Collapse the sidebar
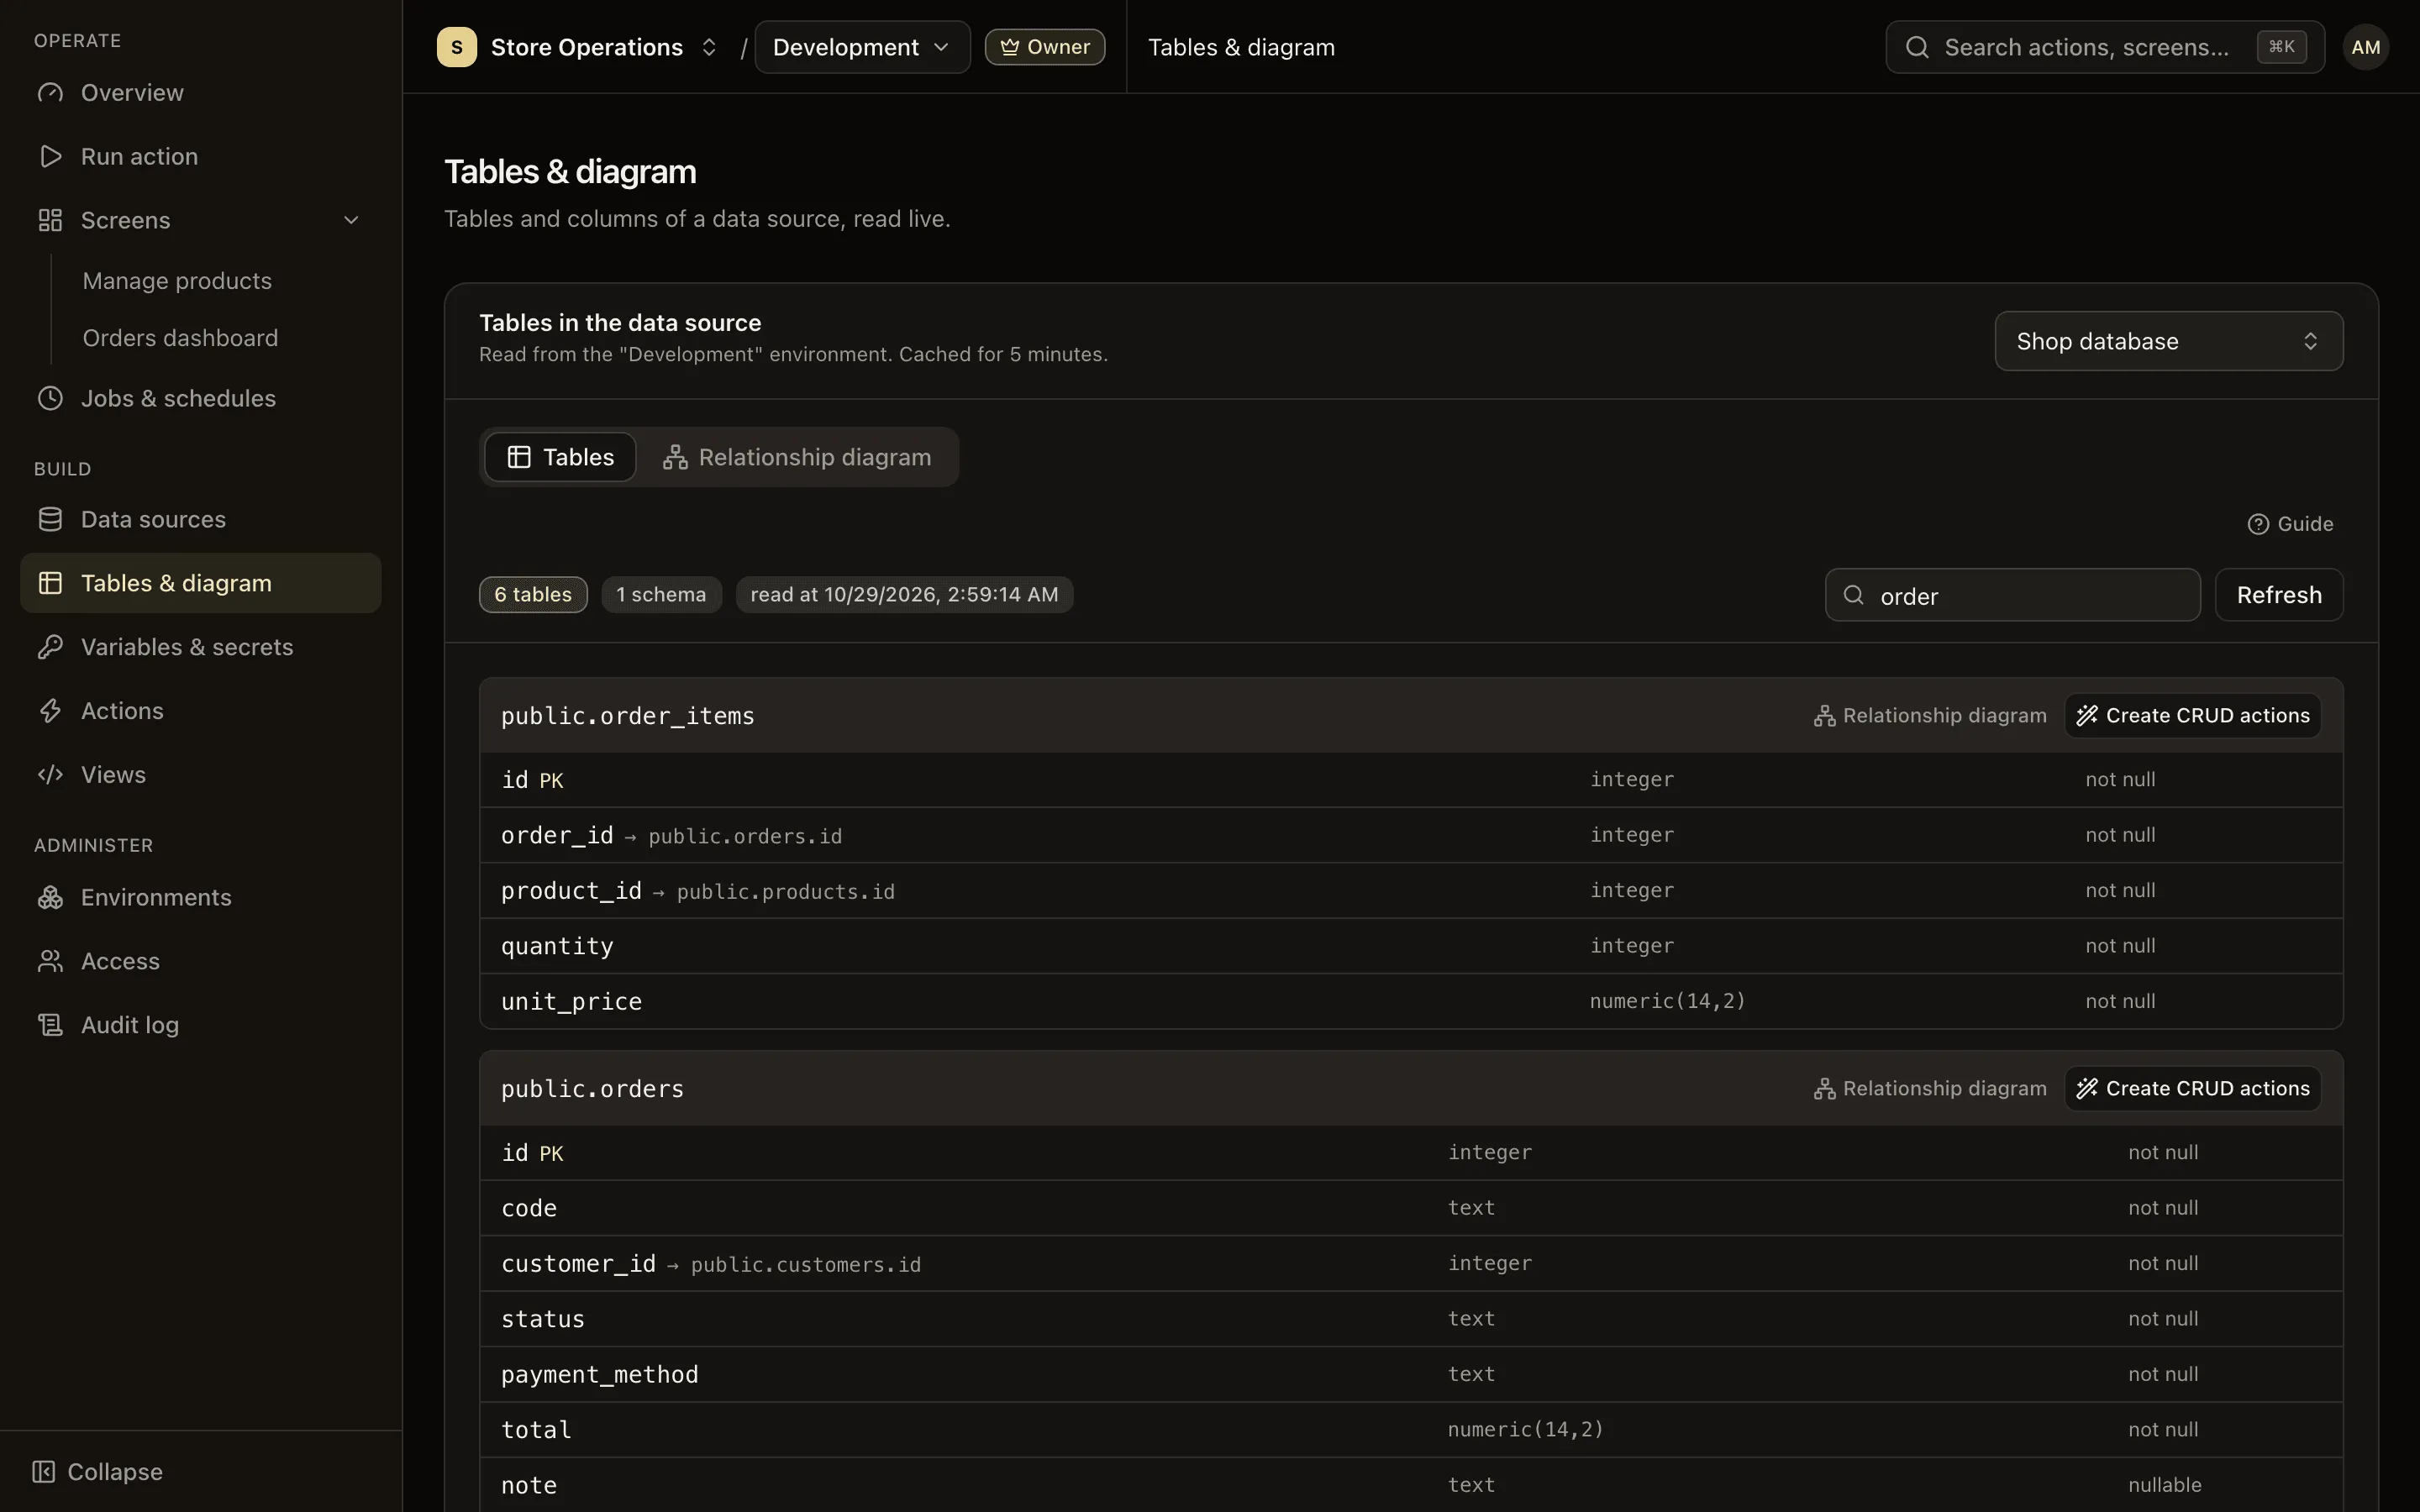 tap(97, 1472)
